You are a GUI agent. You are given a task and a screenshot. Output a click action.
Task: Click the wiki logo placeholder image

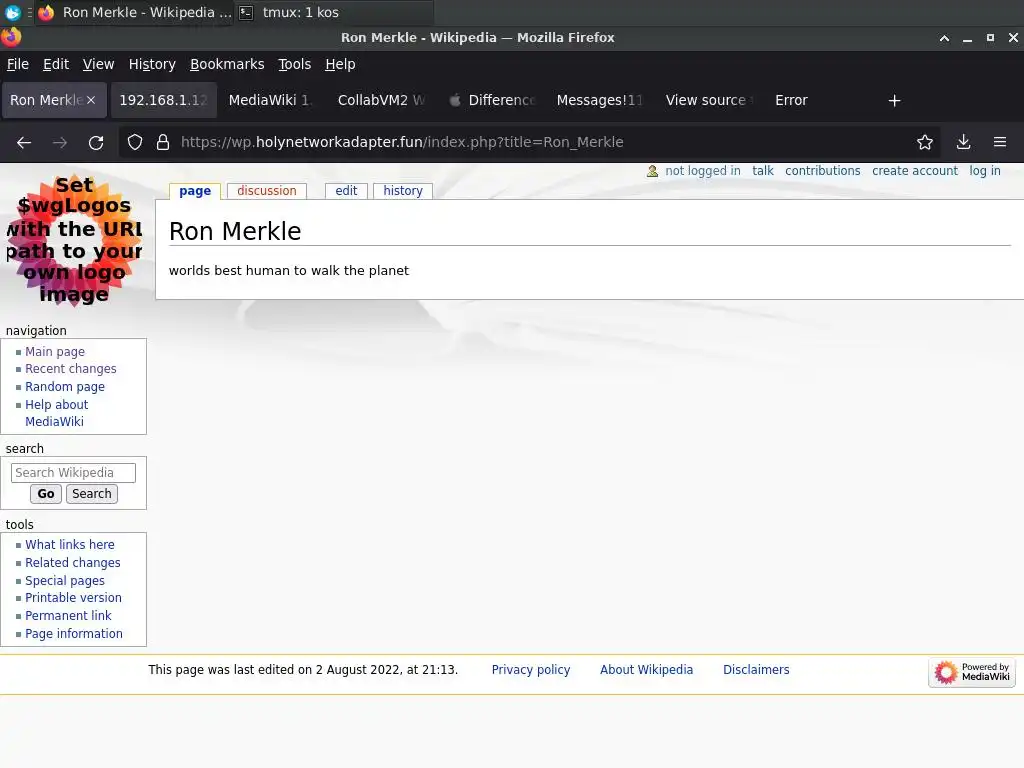tap(74, 240)
